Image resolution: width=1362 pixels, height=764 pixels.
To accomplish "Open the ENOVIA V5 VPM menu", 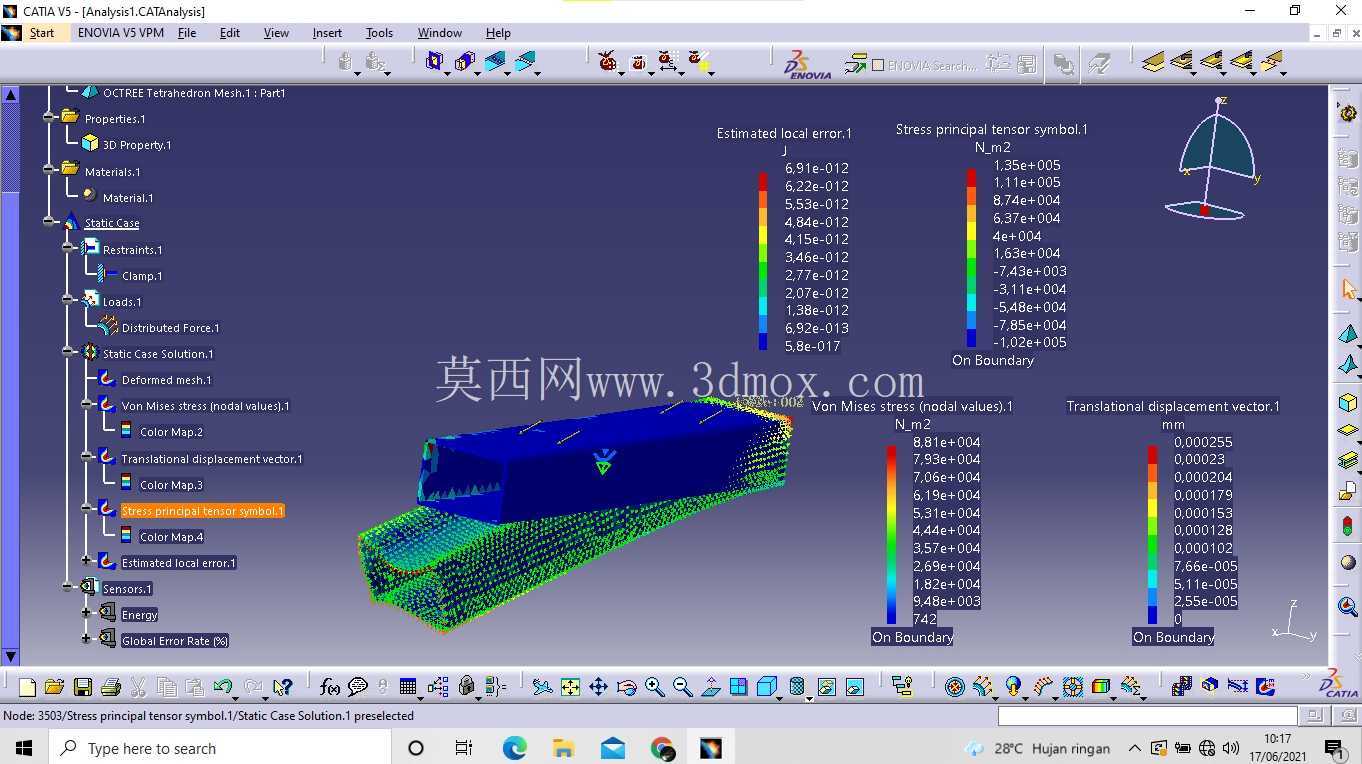I will click(x=120, y=33).
